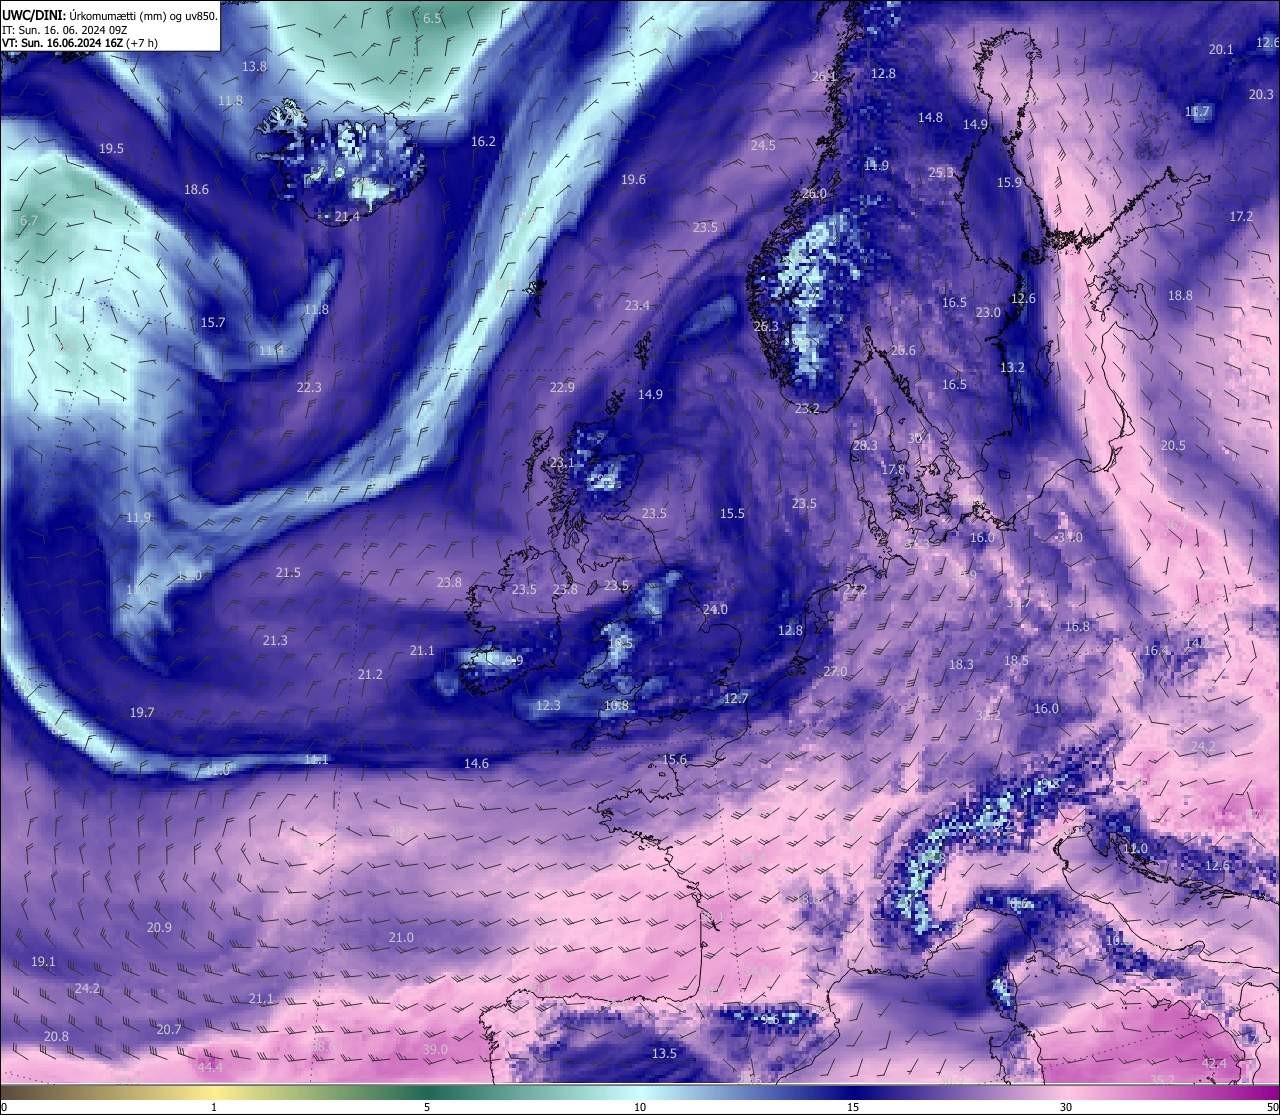The image size is (1280, 1115).
Task: Click the 22.9 value label
Action: click(x=562, y=388)
